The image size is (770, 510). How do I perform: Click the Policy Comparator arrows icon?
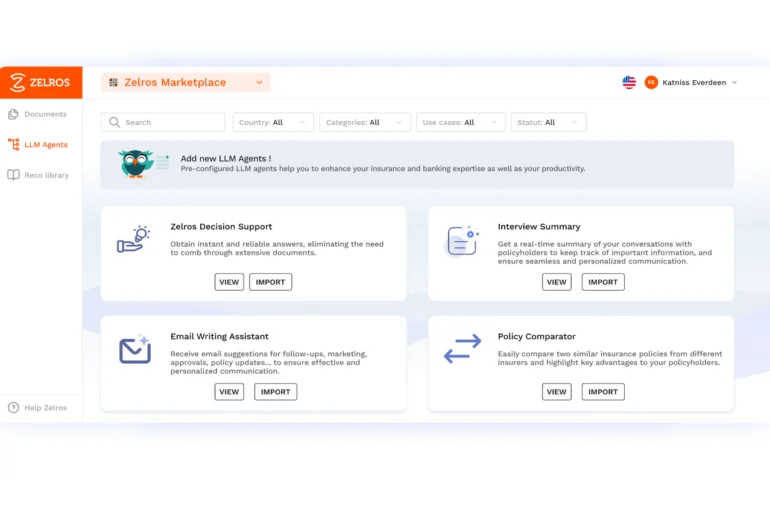pos(462,349)
